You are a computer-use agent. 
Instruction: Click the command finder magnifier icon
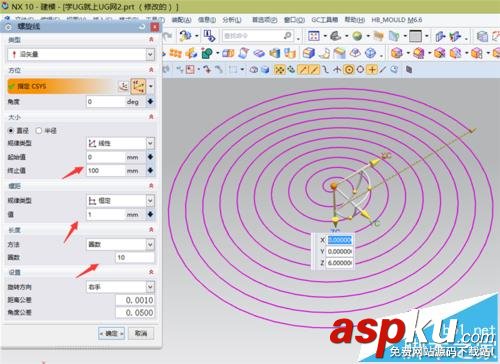pyautogui.click(x=287, y=35)
